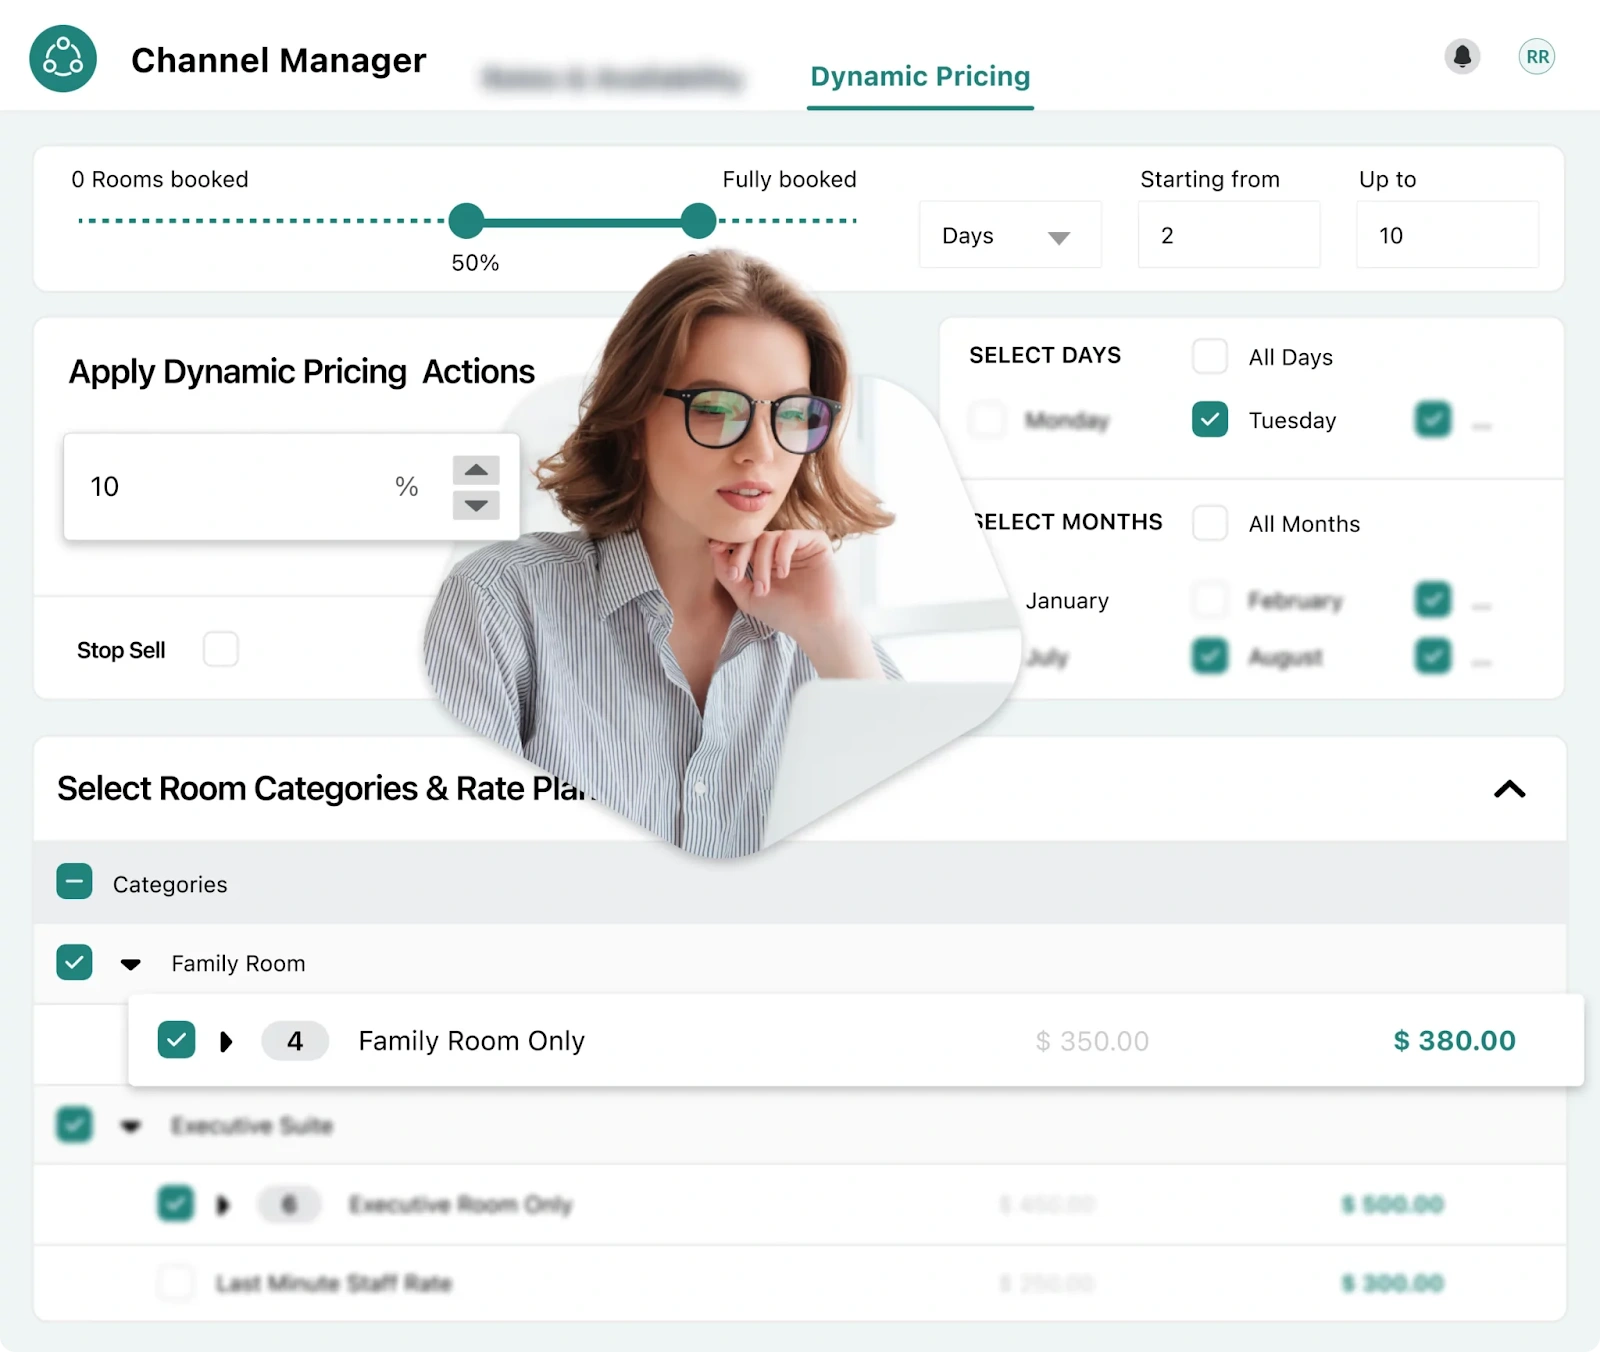Check the All Days checkbox
The height and width of the screenshot is (1352, 1600).
click(1210, 356)
